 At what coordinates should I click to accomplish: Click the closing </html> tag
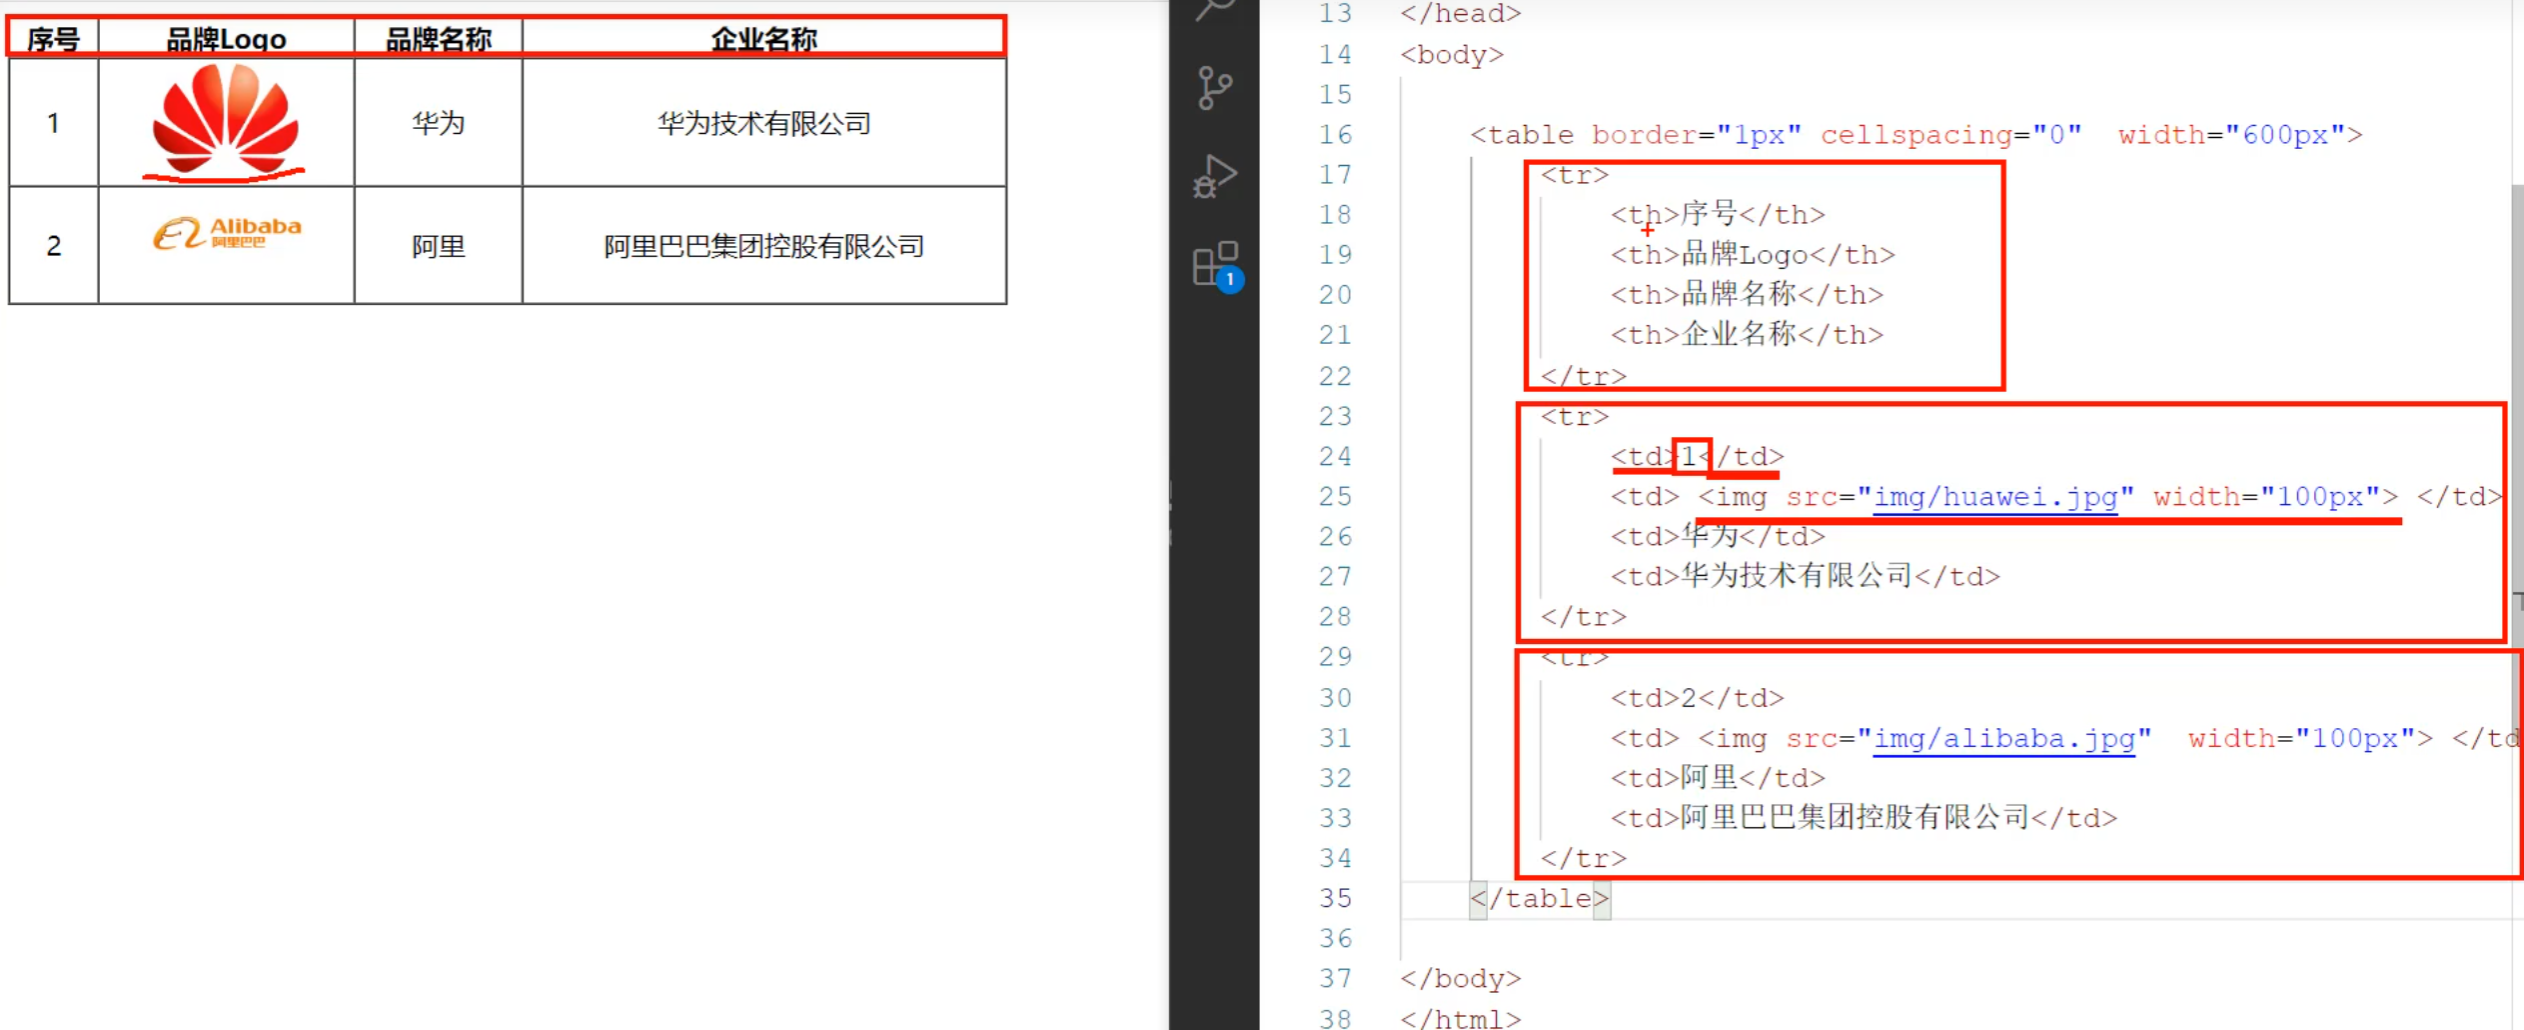(x=1460, y=1018)
